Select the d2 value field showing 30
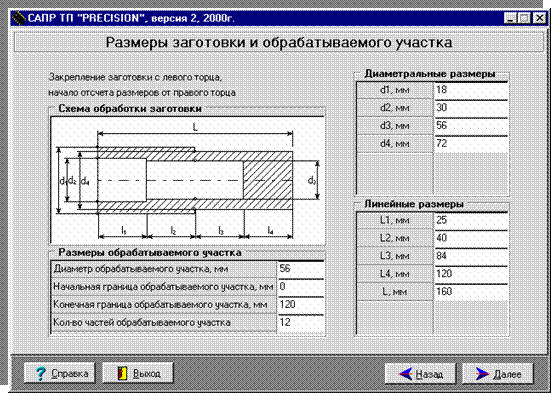This screenshot has height=393, width=551. [x=471, y=108]
